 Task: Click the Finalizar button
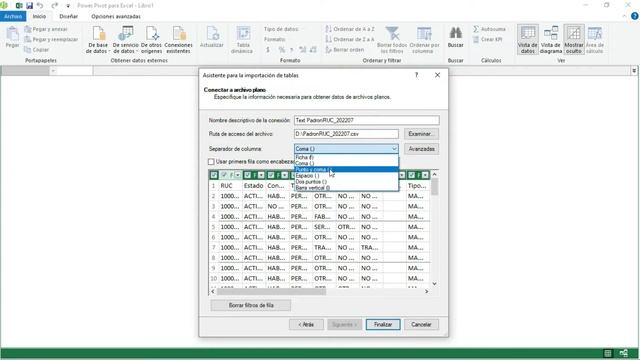tap(383, 324)
